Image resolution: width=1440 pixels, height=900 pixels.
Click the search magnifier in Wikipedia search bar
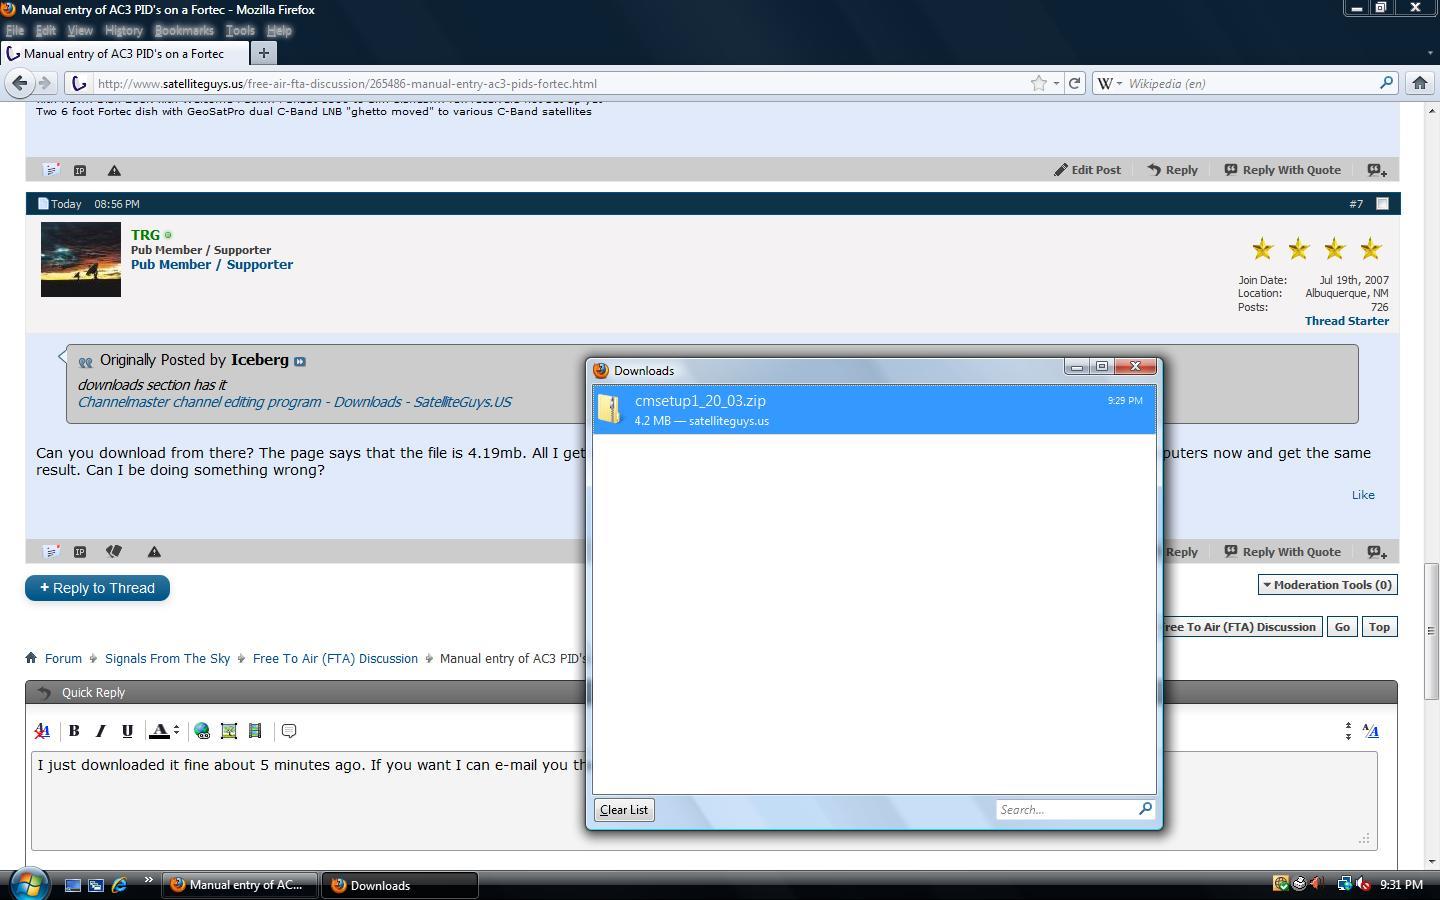point(1386,83)
